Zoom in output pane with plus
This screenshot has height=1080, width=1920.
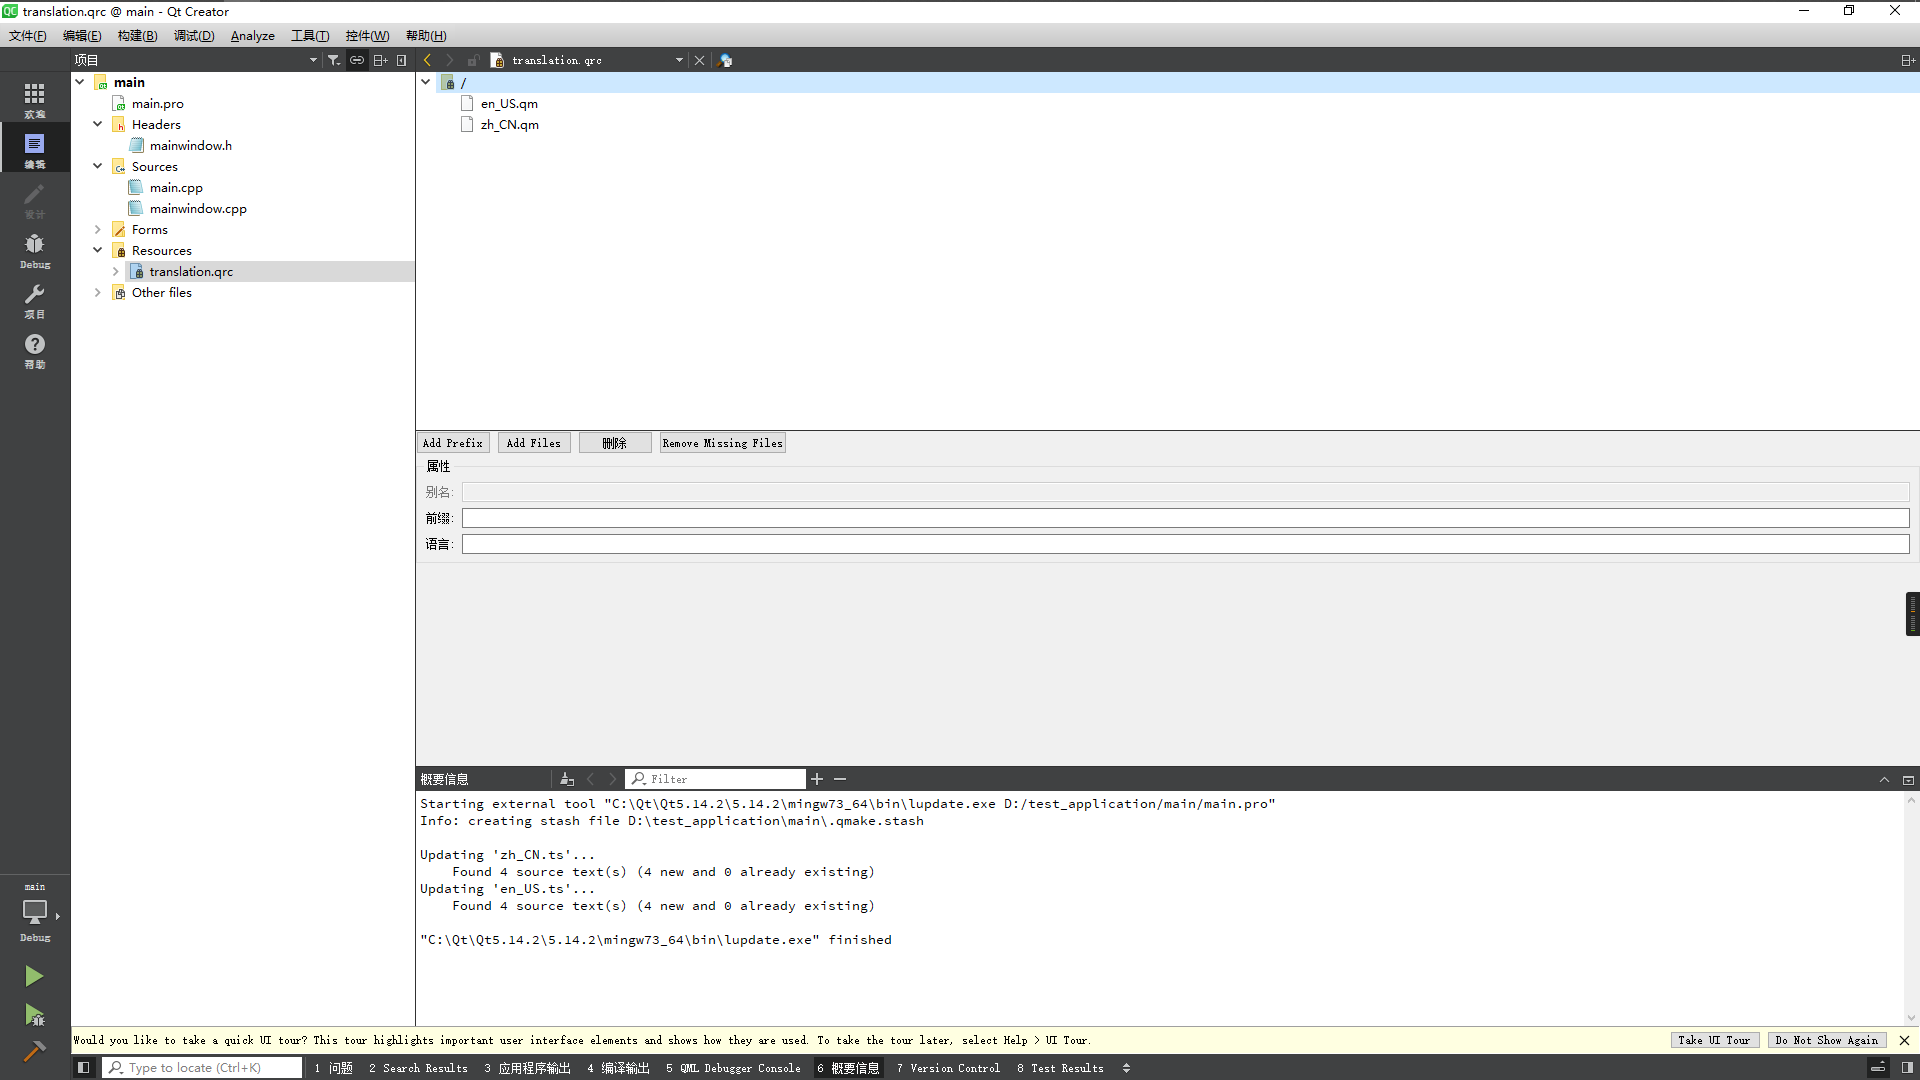click(x=817, y=779)
